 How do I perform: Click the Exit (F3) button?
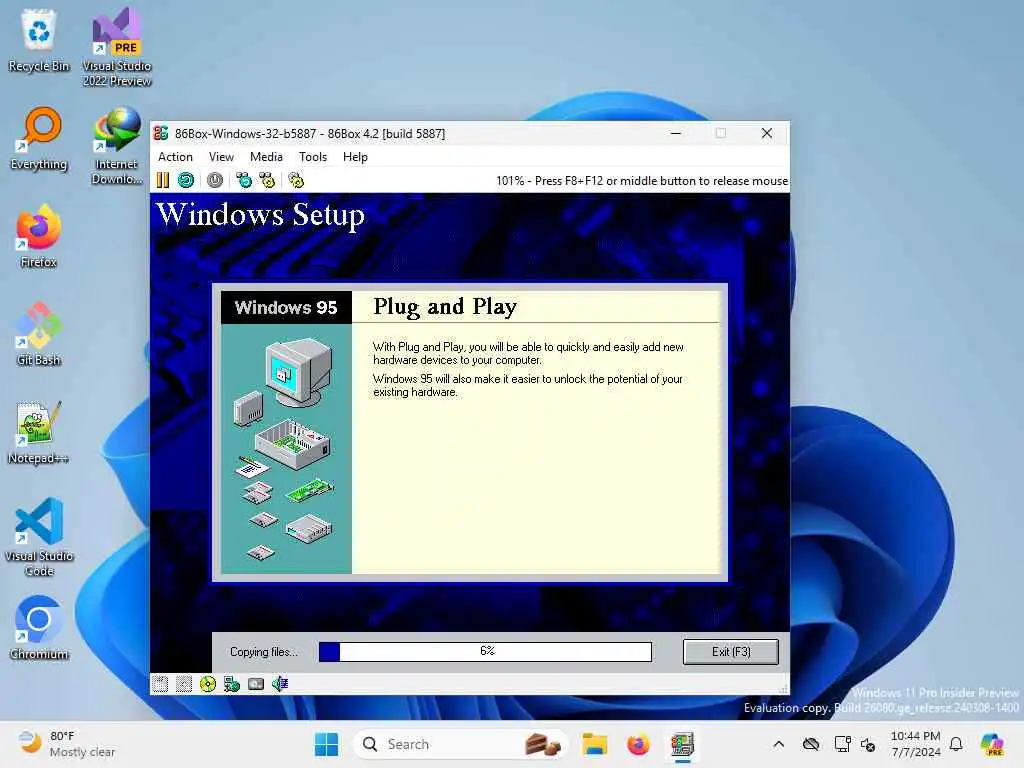(x=731, y=652)
